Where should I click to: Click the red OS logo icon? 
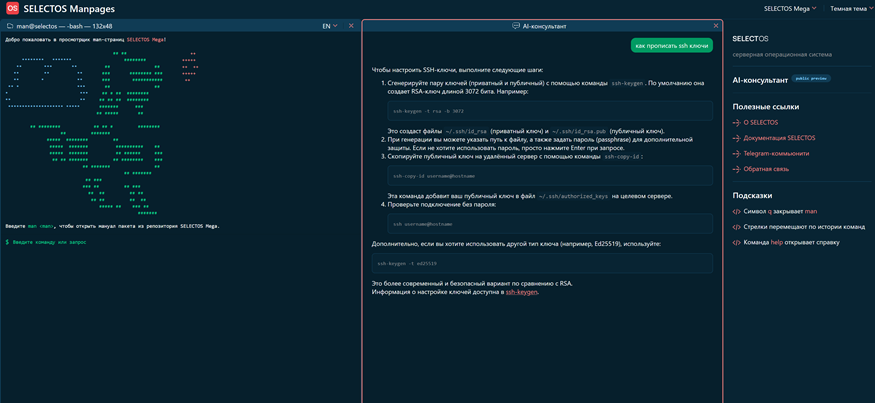(12, 8)
